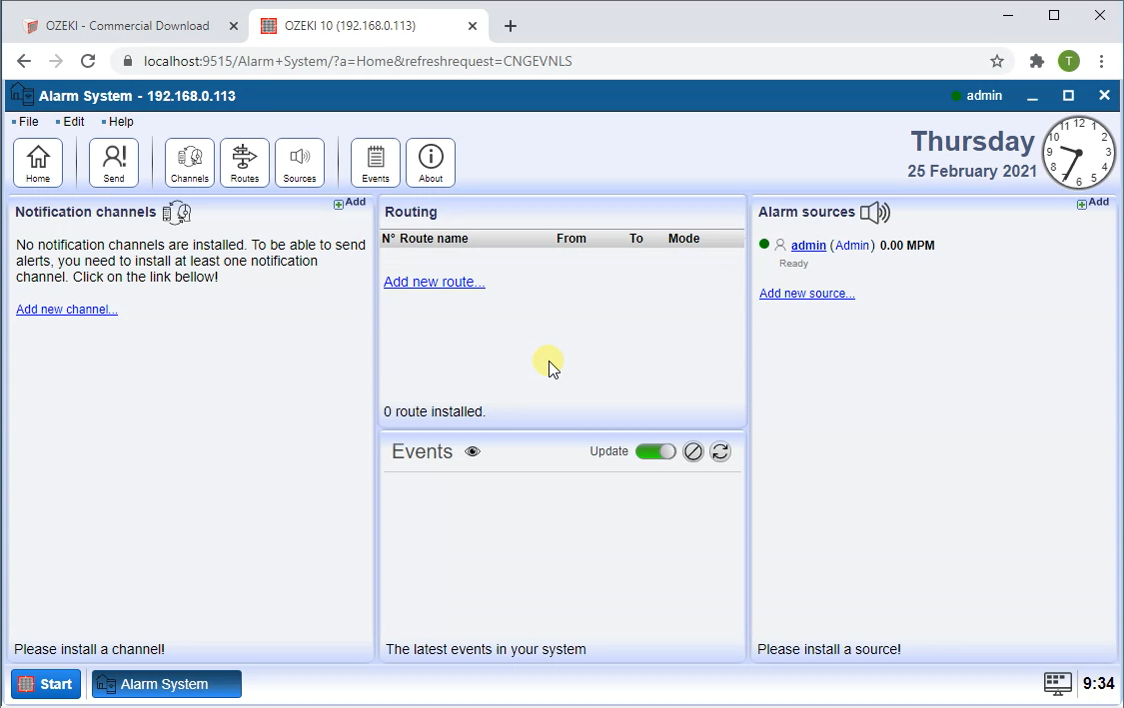The width and height of the screenshot is (1124, 708).
Task: Click the eye icon beside Events
Action: [x=472, y=451]
